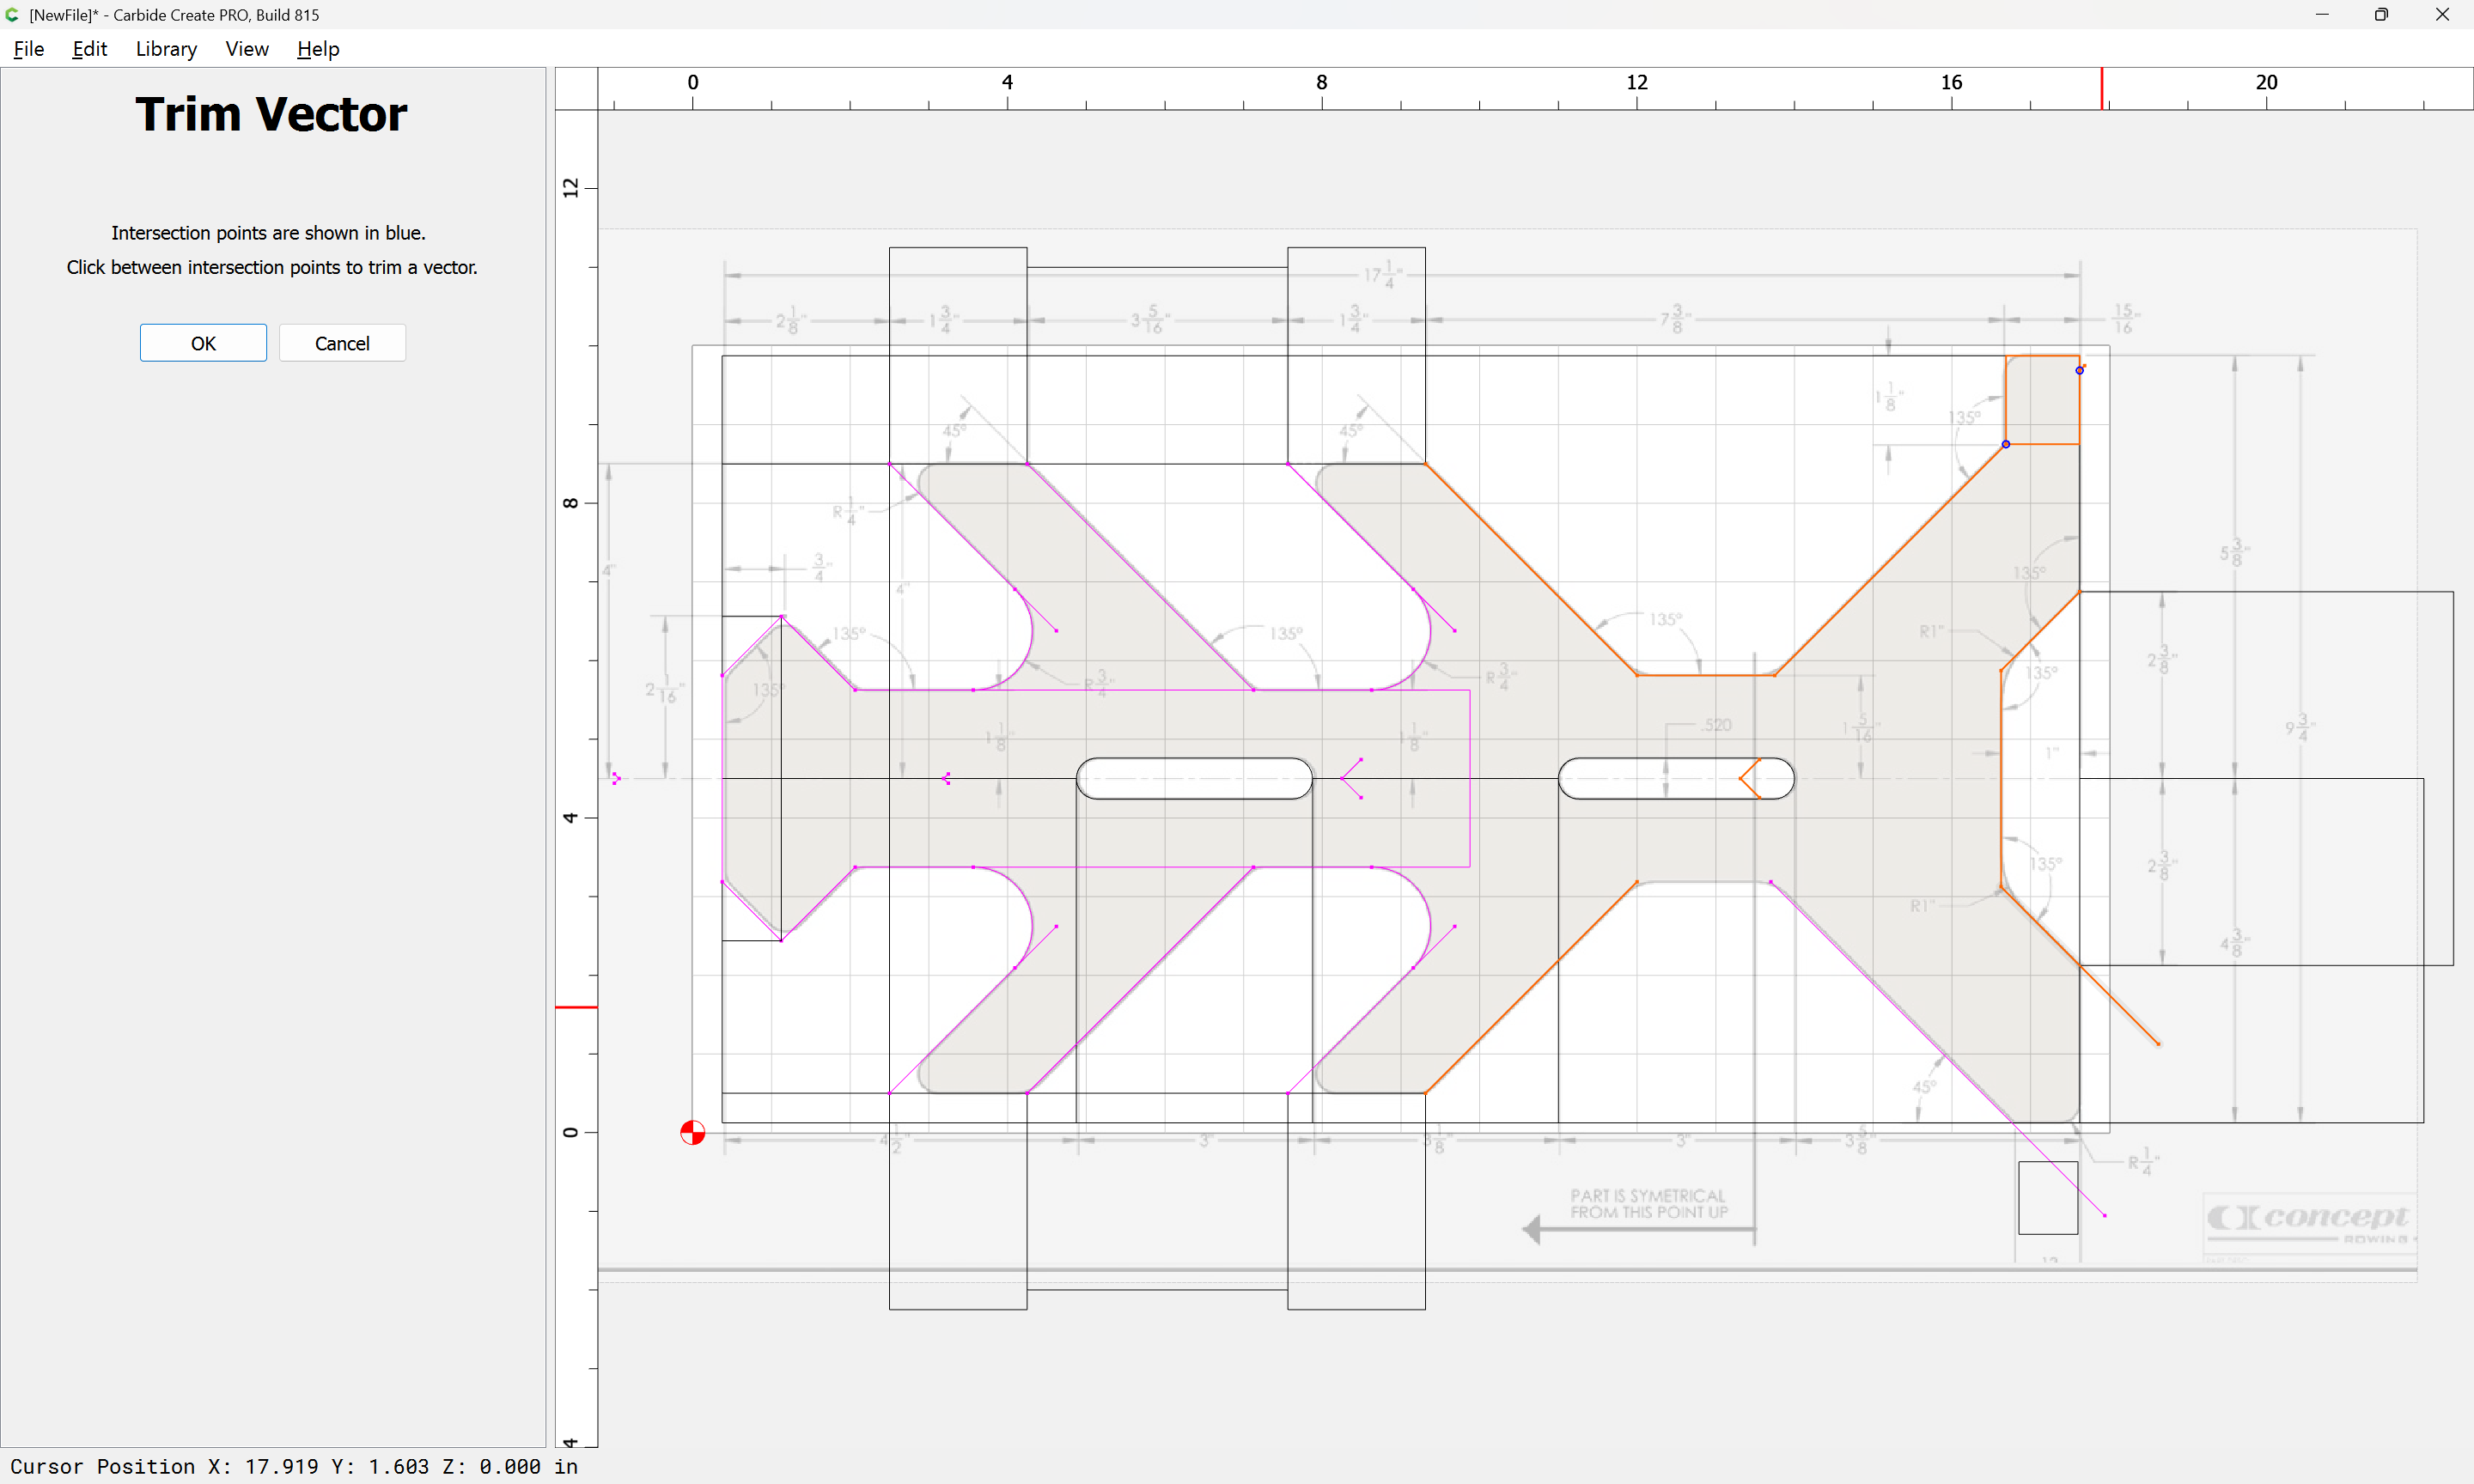This screenshot has height=1484, width=2474.
Task: Click the red cursor marker on left ruler
Action: pos(576,1007)
